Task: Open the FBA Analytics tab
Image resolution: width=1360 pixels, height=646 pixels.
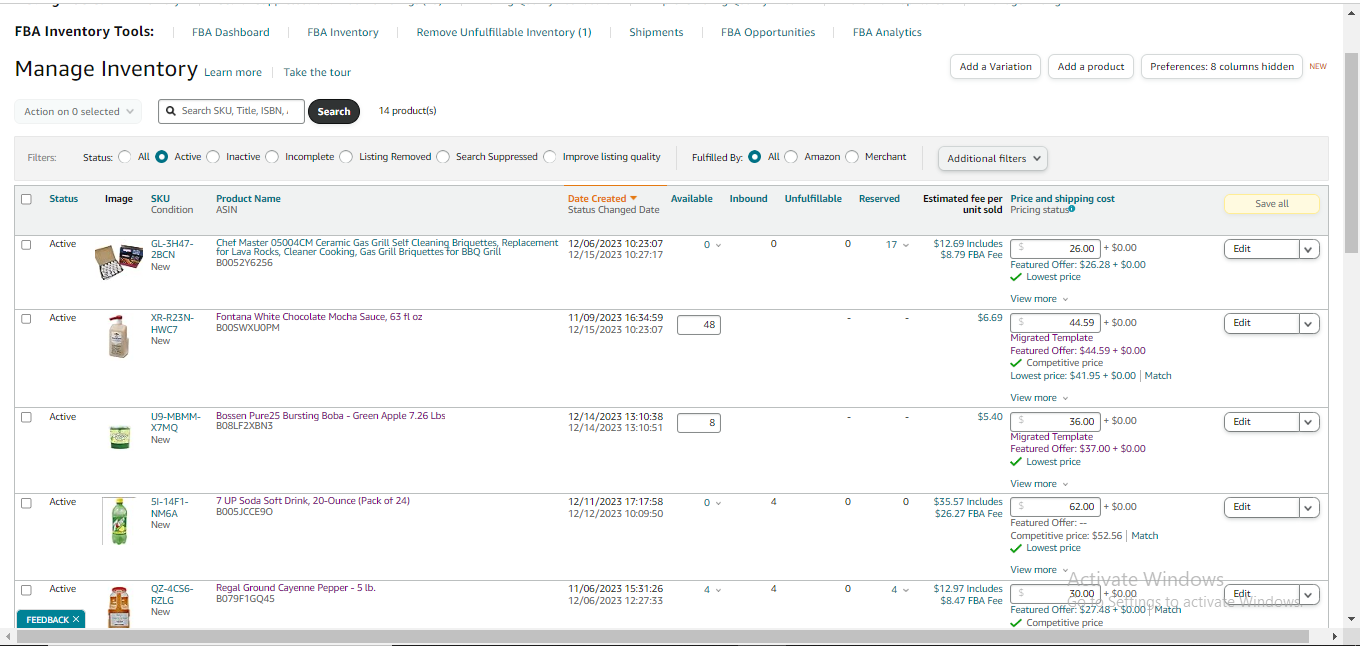Action: coord(887,32)
